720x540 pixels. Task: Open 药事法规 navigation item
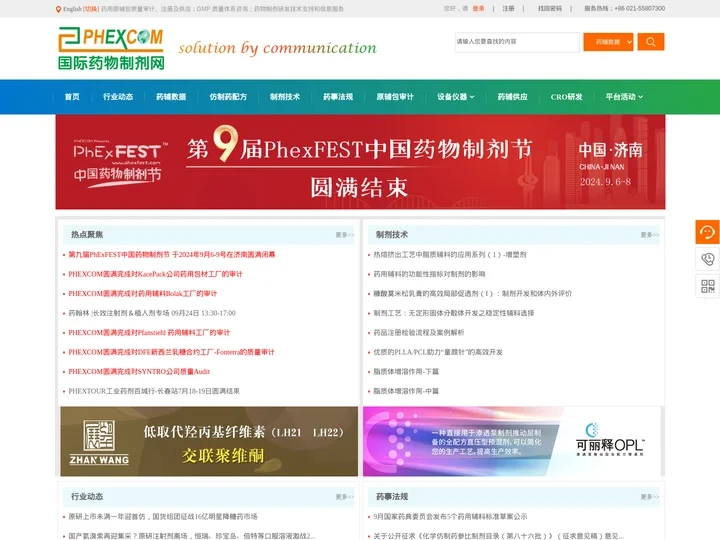[x=338, y=97]
